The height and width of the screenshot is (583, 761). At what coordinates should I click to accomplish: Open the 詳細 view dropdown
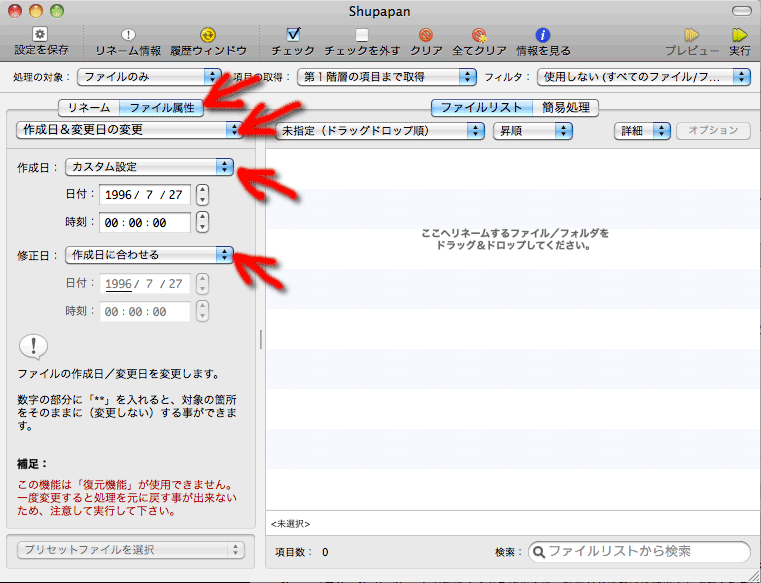point(642,131)
